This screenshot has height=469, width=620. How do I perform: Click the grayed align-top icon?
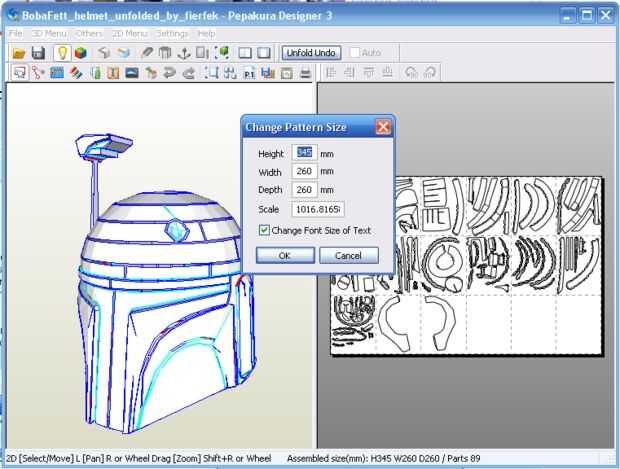tap(369, 72)
